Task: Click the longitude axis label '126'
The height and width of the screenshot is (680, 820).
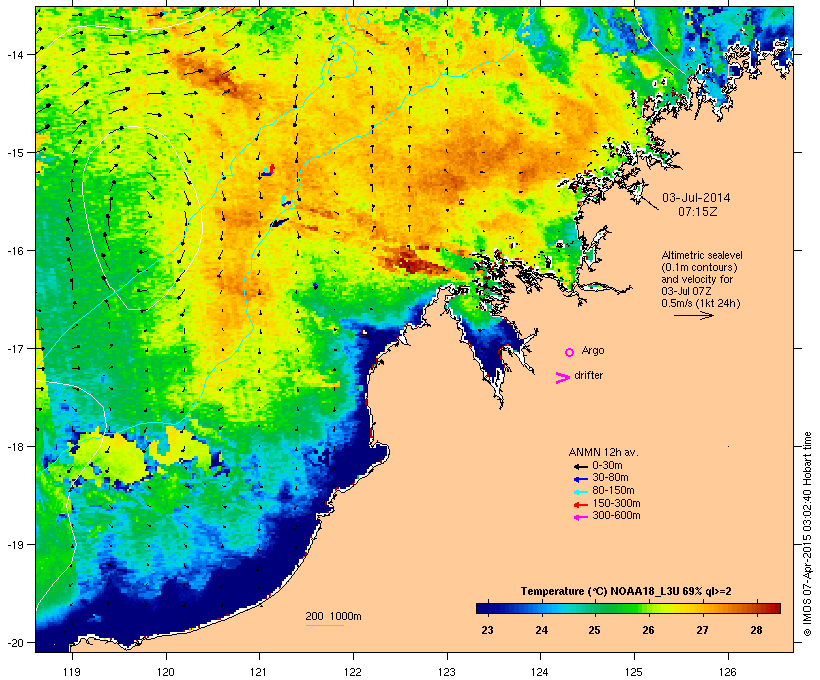Action: pyautogui.click(x=727, y=672)
